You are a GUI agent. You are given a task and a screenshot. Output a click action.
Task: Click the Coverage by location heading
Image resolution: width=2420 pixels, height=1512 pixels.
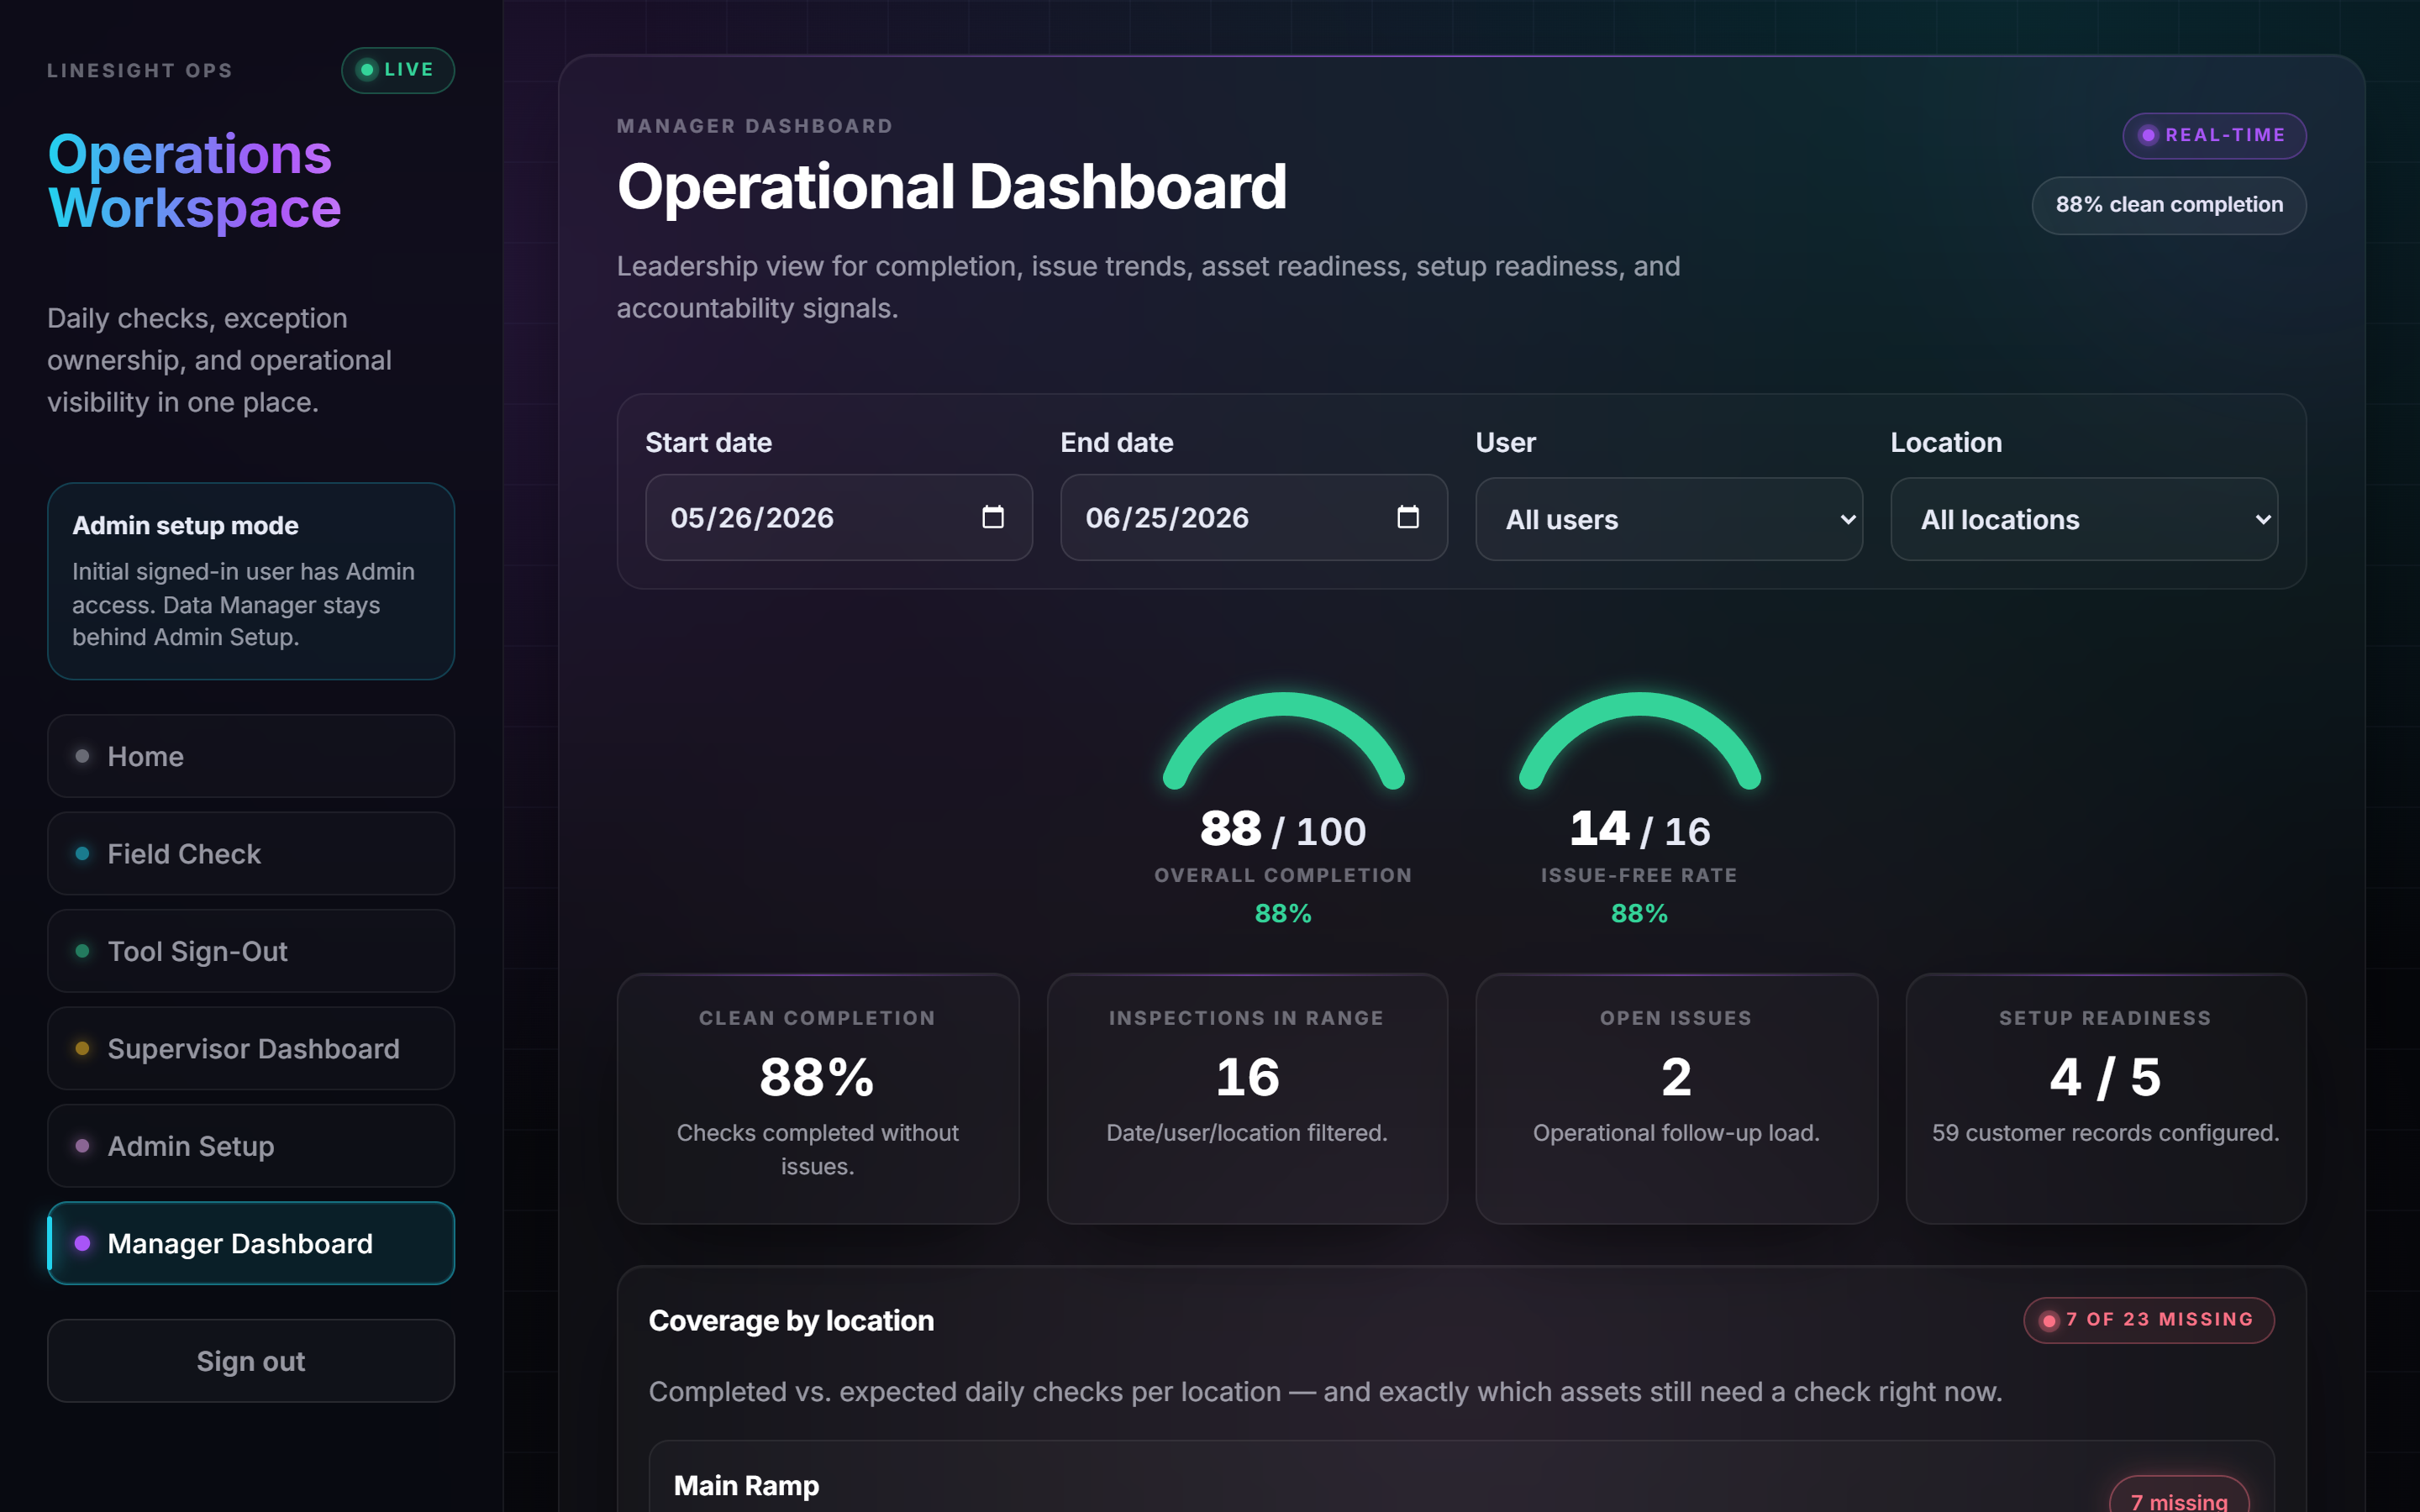(x=791, y=1321)
